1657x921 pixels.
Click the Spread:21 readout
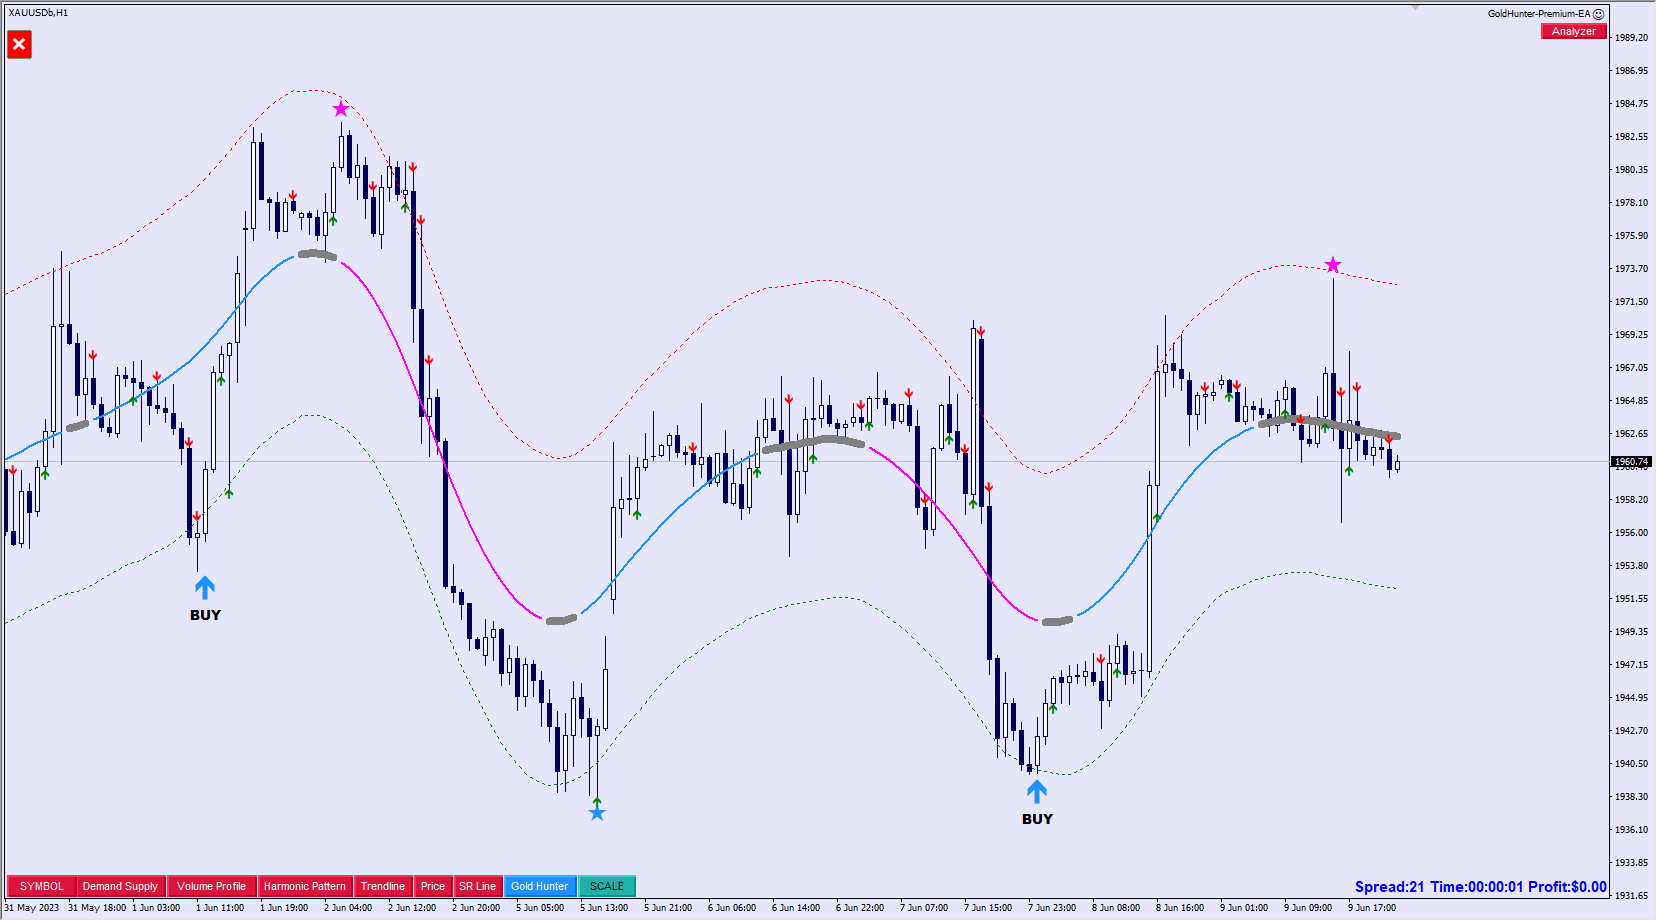click(1390, 887)
